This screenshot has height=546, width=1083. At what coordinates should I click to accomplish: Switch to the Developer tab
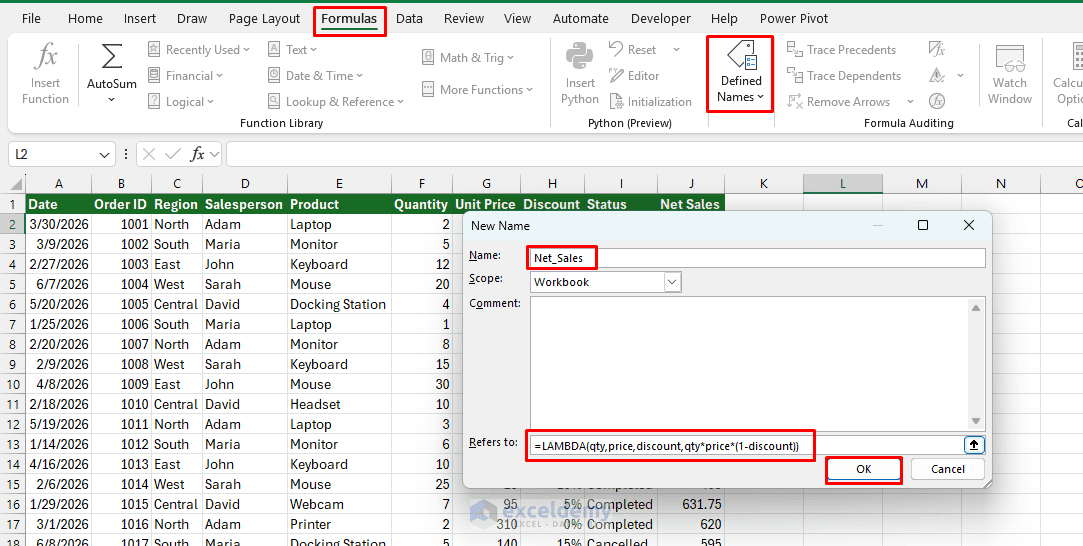click(x=661, y=19)
